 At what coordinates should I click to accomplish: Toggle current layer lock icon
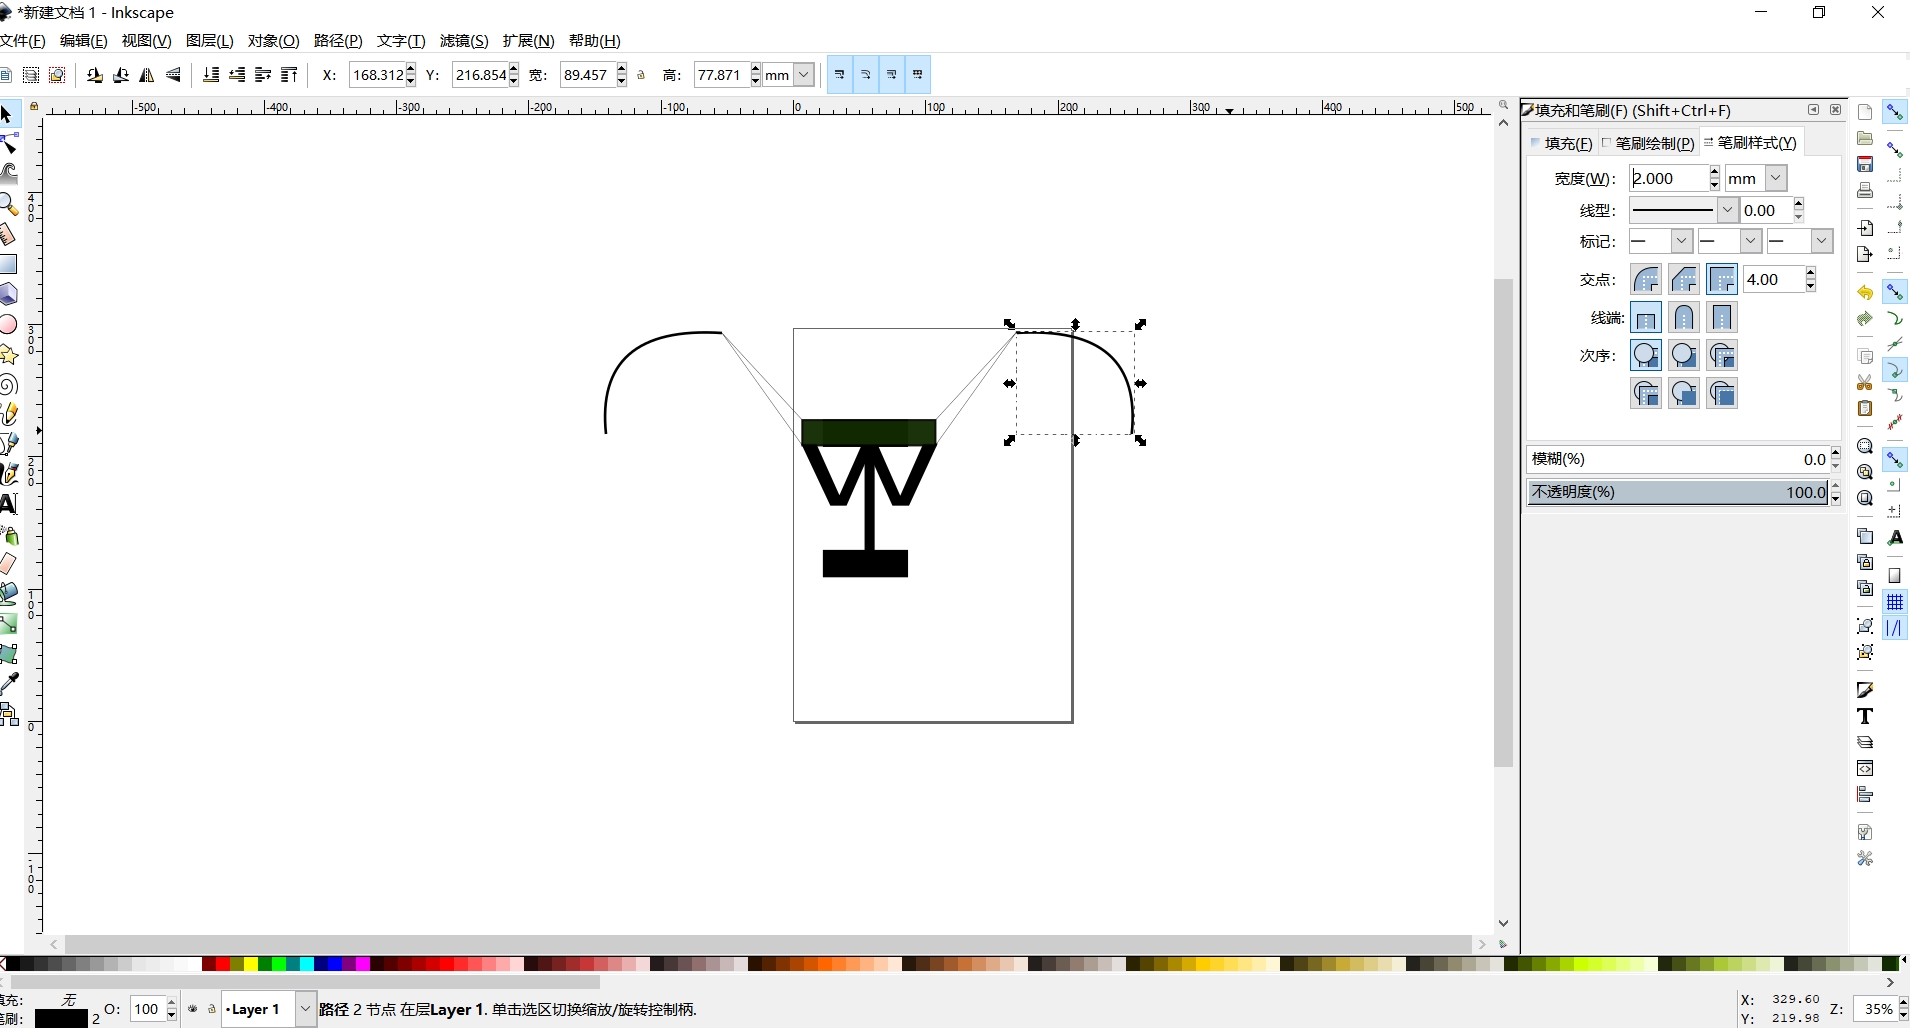(x=212, y=1009)
